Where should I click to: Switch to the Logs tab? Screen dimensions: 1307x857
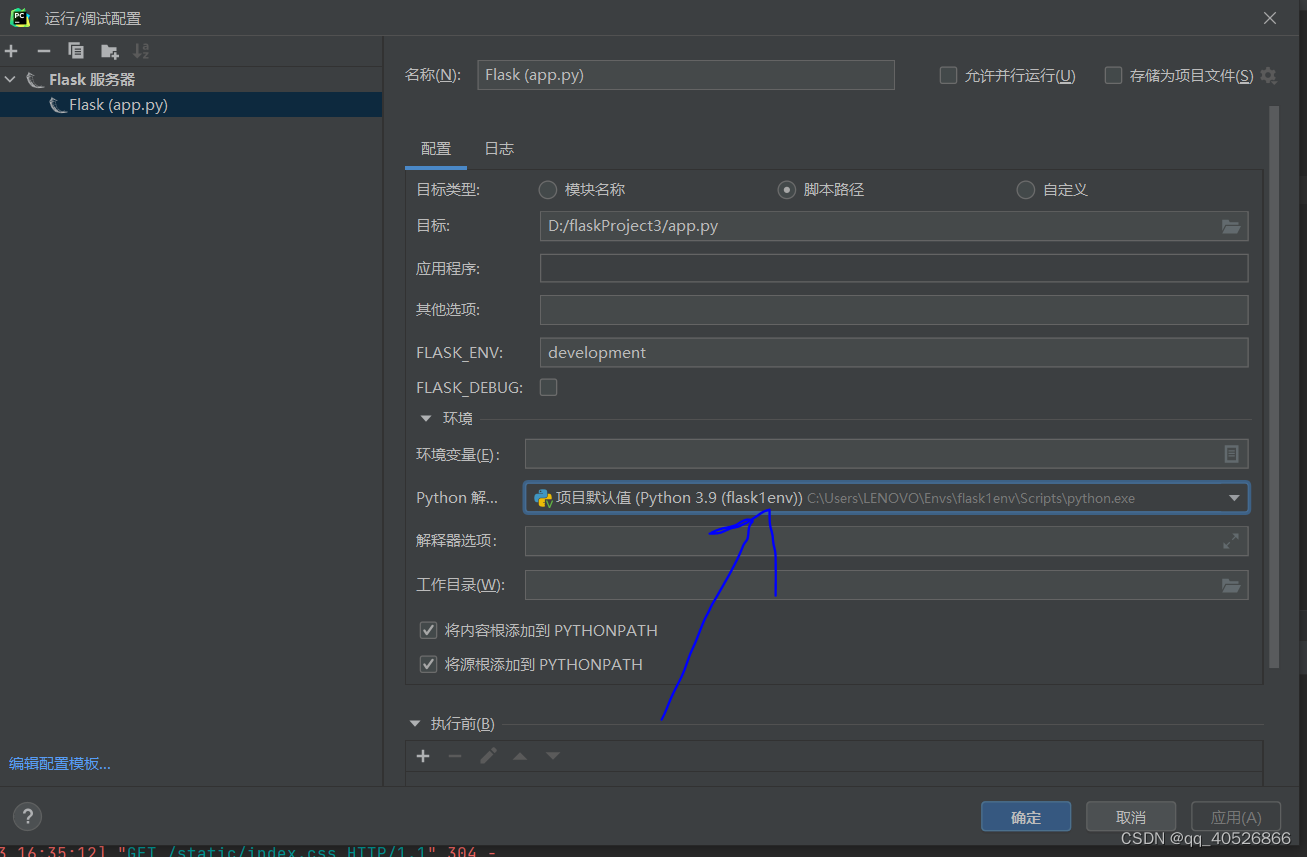click(x=499, y=149)
